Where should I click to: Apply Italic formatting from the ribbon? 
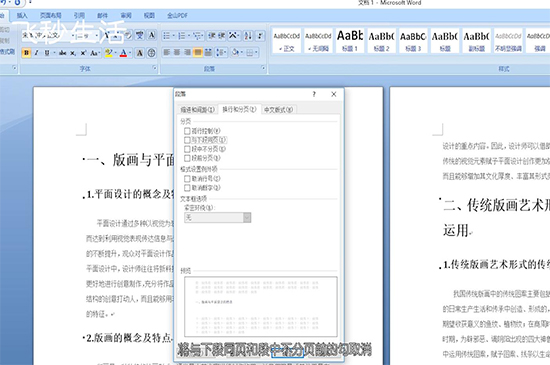click(x=36, y=53)
